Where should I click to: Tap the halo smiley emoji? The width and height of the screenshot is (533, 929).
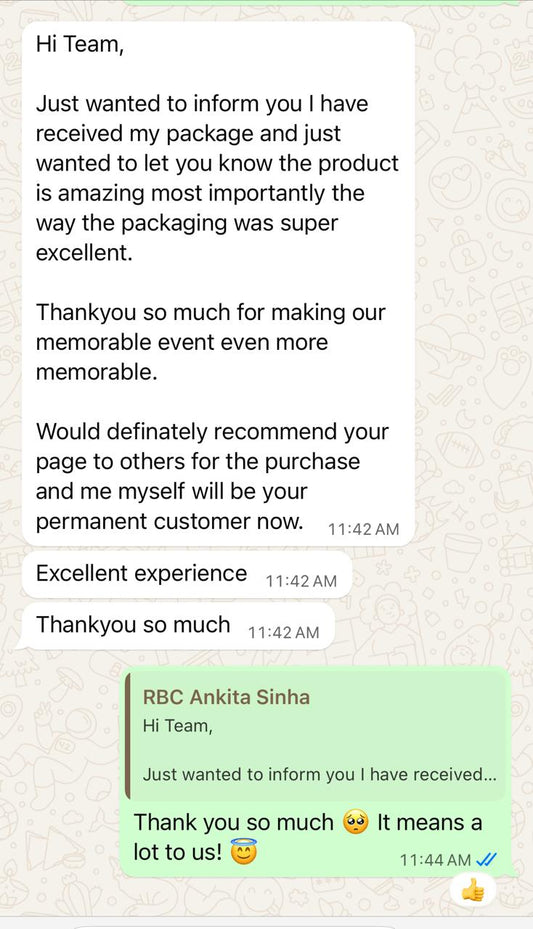click(x=243, y=851)
